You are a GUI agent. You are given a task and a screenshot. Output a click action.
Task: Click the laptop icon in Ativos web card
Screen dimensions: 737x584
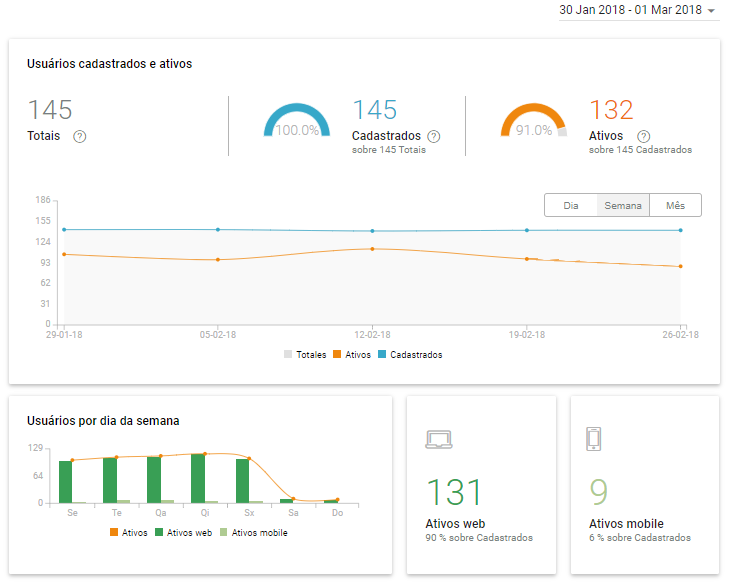coord(439,438)
